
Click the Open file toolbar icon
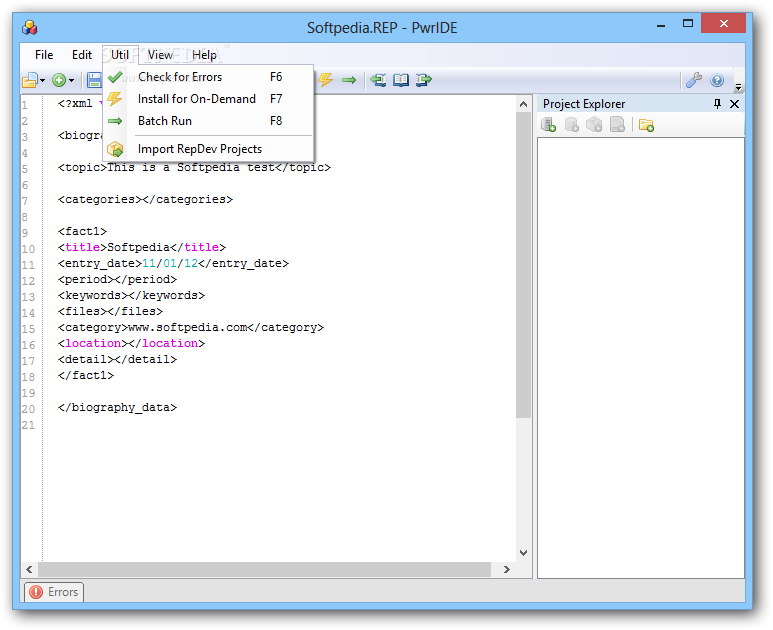[x=30, y=80]
